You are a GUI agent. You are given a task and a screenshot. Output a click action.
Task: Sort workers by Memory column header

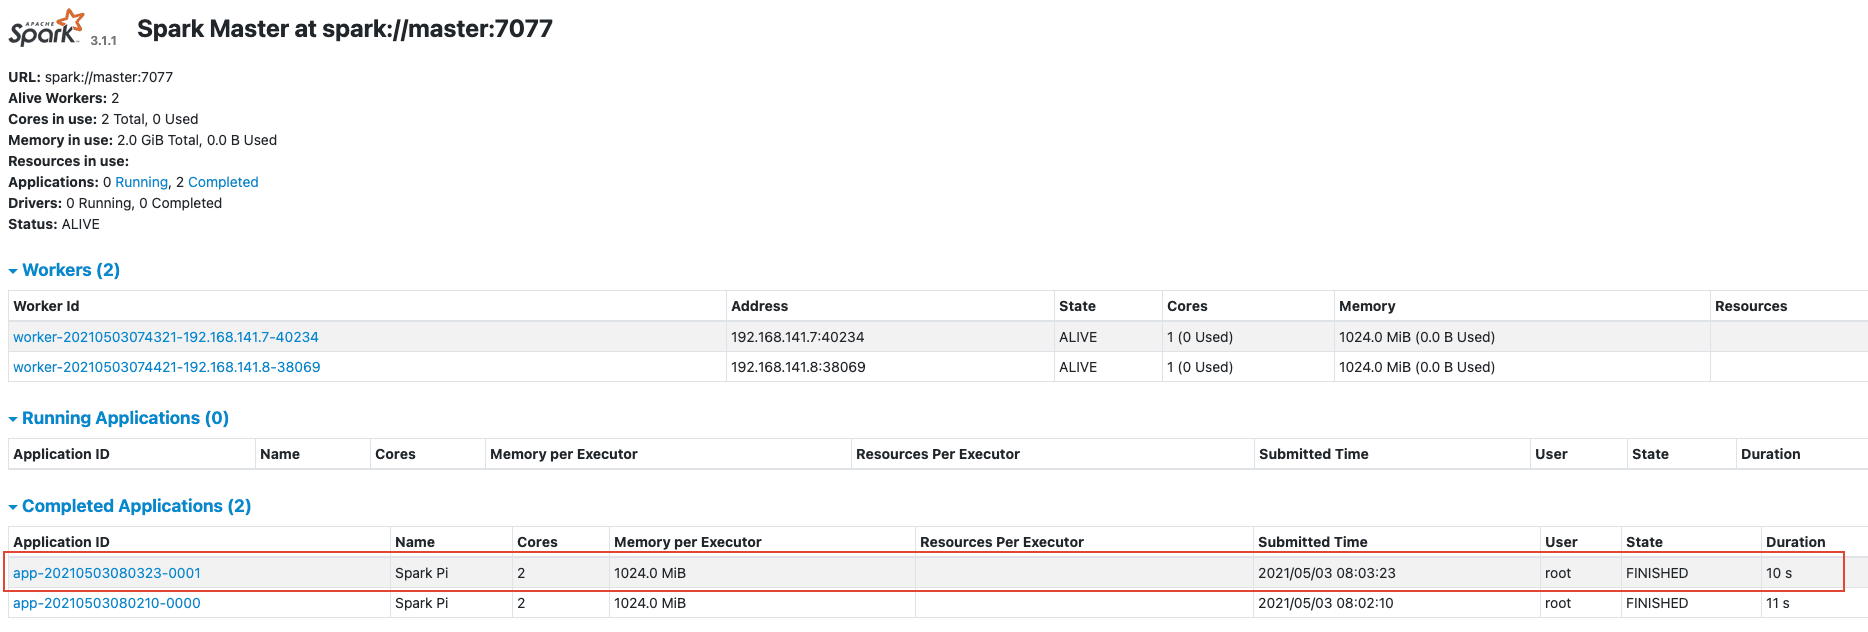[1366, 306]
